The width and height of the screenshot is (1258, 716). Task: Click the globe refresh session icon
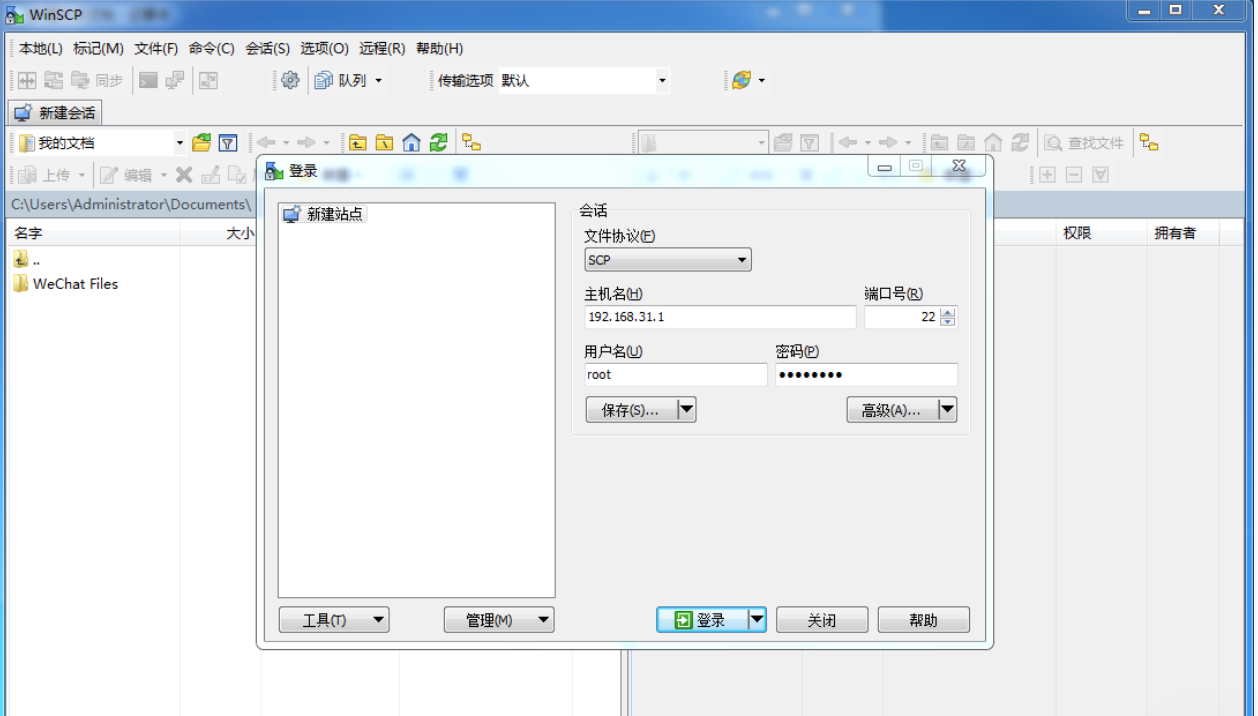pyautogui.click(x=741, y=81)
